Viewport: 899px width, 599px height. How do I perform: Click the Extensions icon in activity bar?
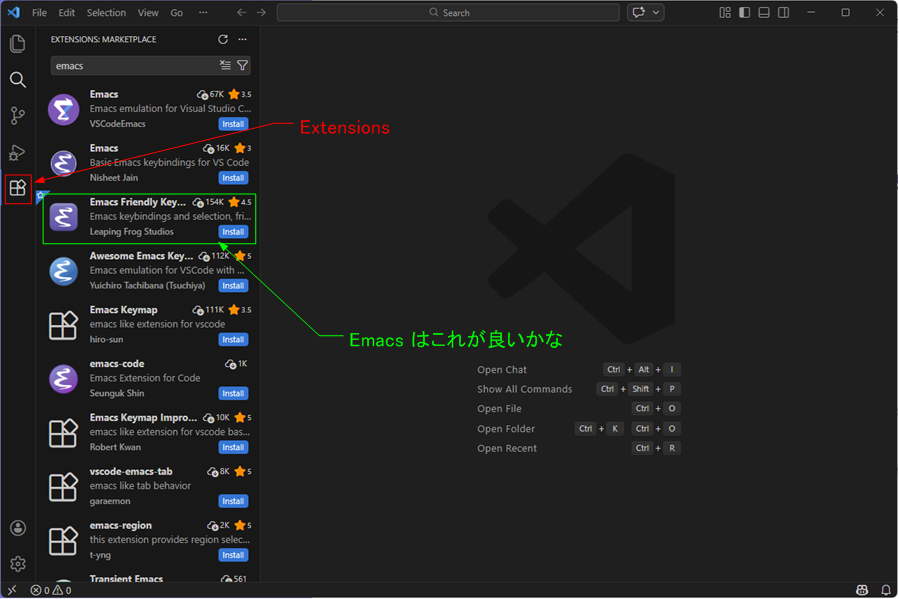(x=17, y=188)
